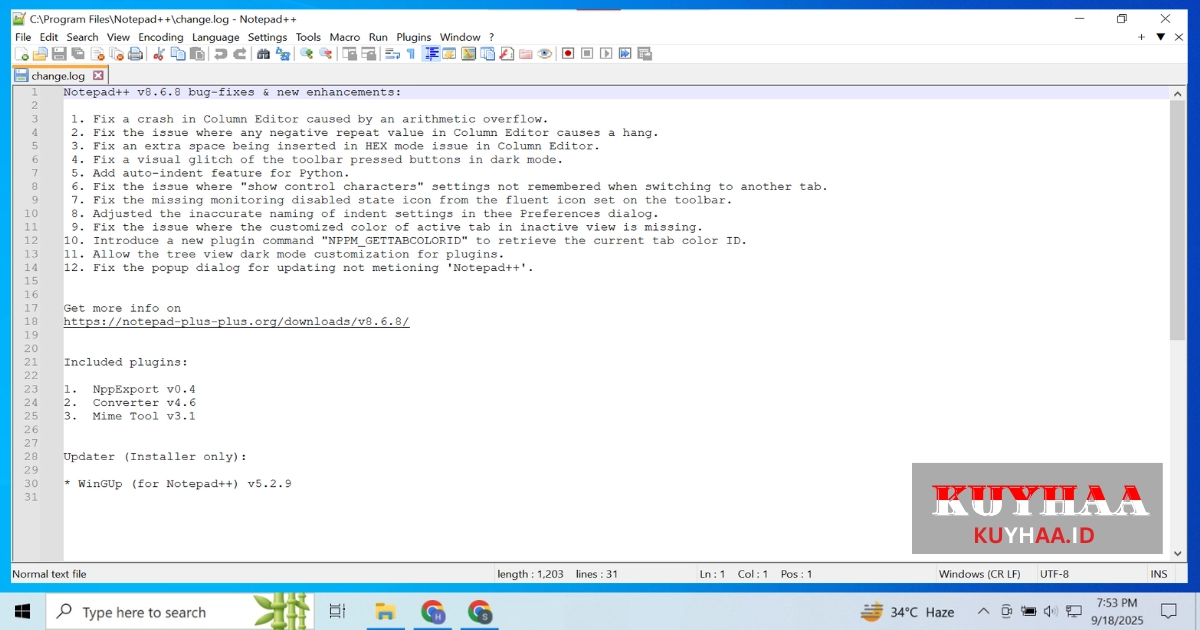
Task: Click the taskbar search box
Action: [x=181, y=611]
